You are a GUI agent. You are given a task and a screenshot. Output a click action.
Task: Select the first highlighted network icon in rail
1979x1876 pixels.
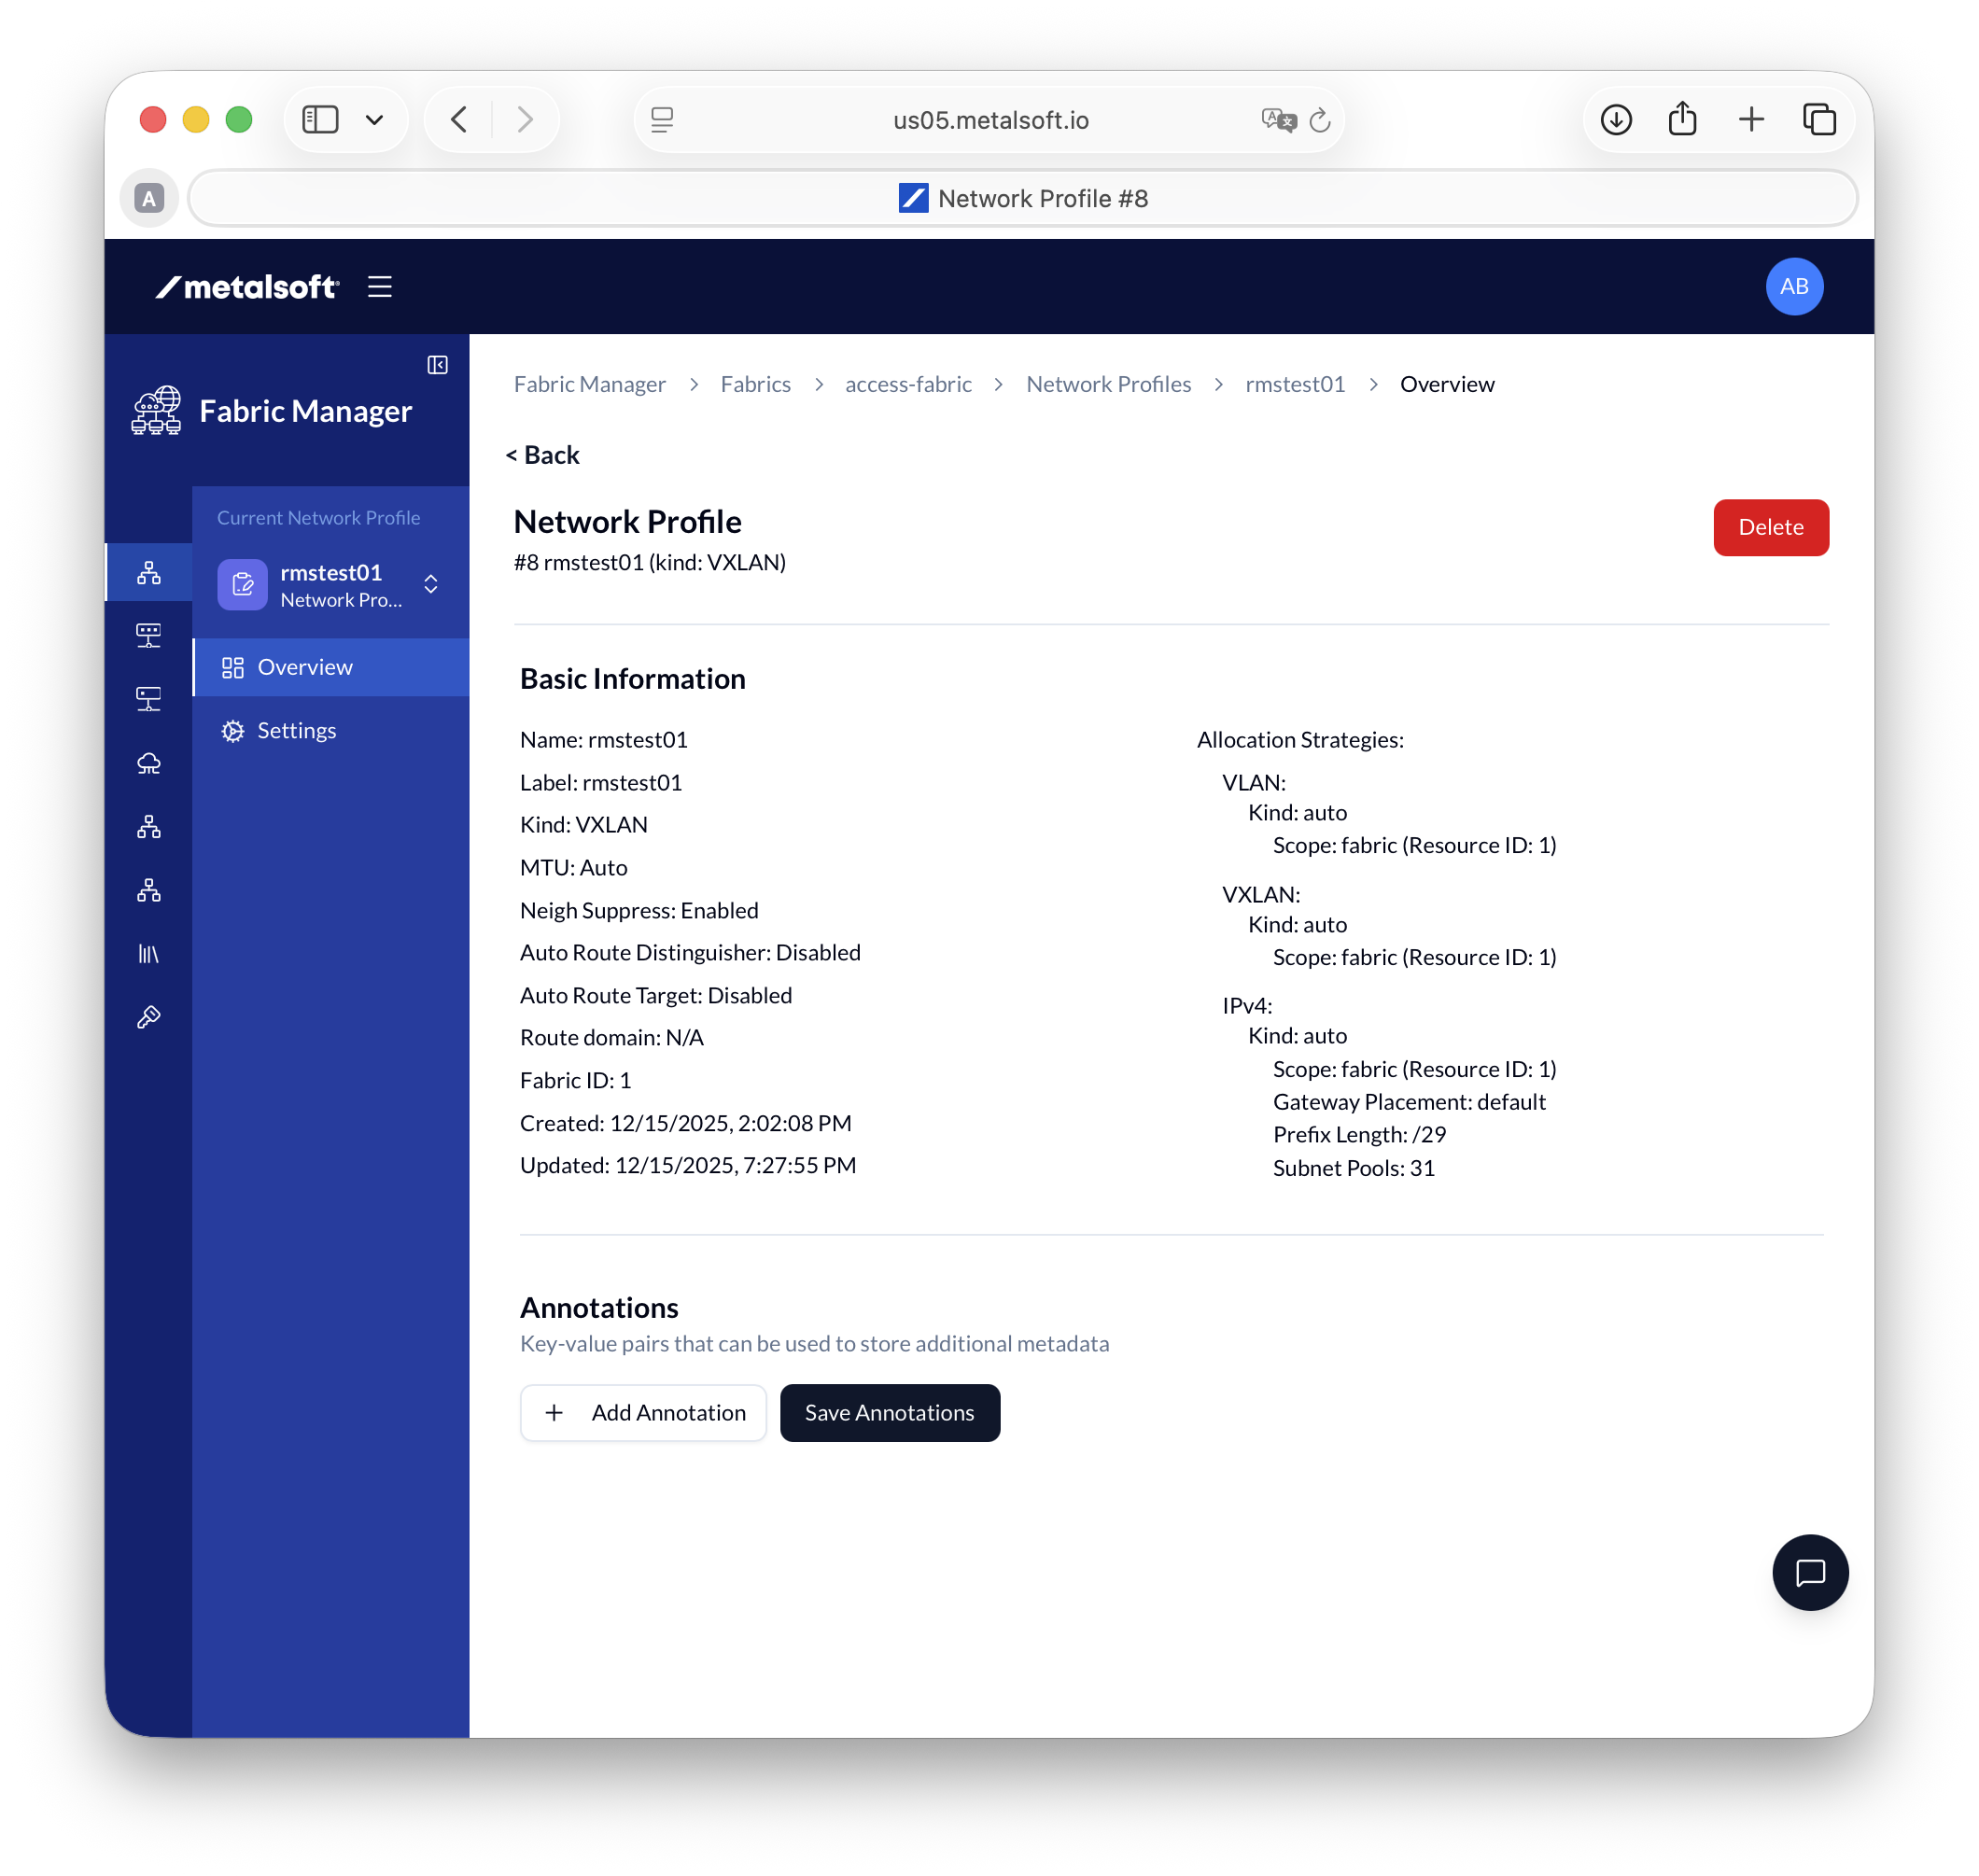tap(149, 573)
